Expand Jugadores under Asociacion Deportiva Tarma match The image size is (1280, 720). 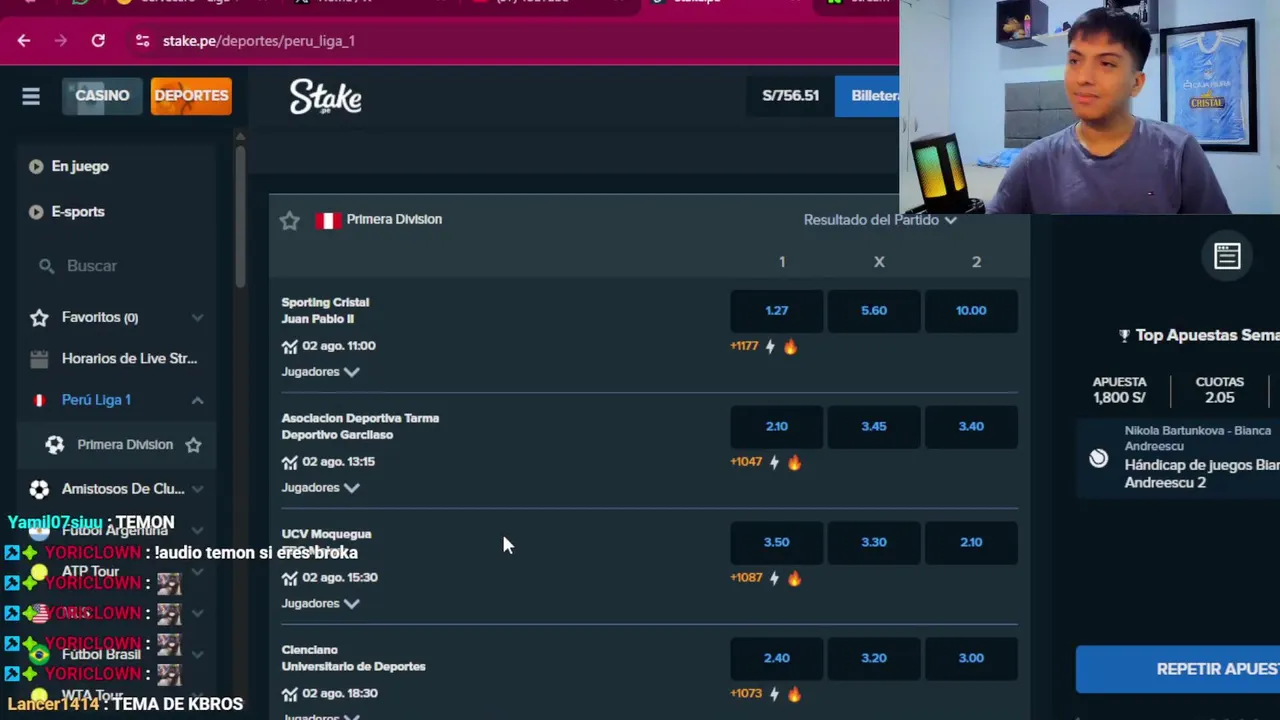(x=320, y=488)
